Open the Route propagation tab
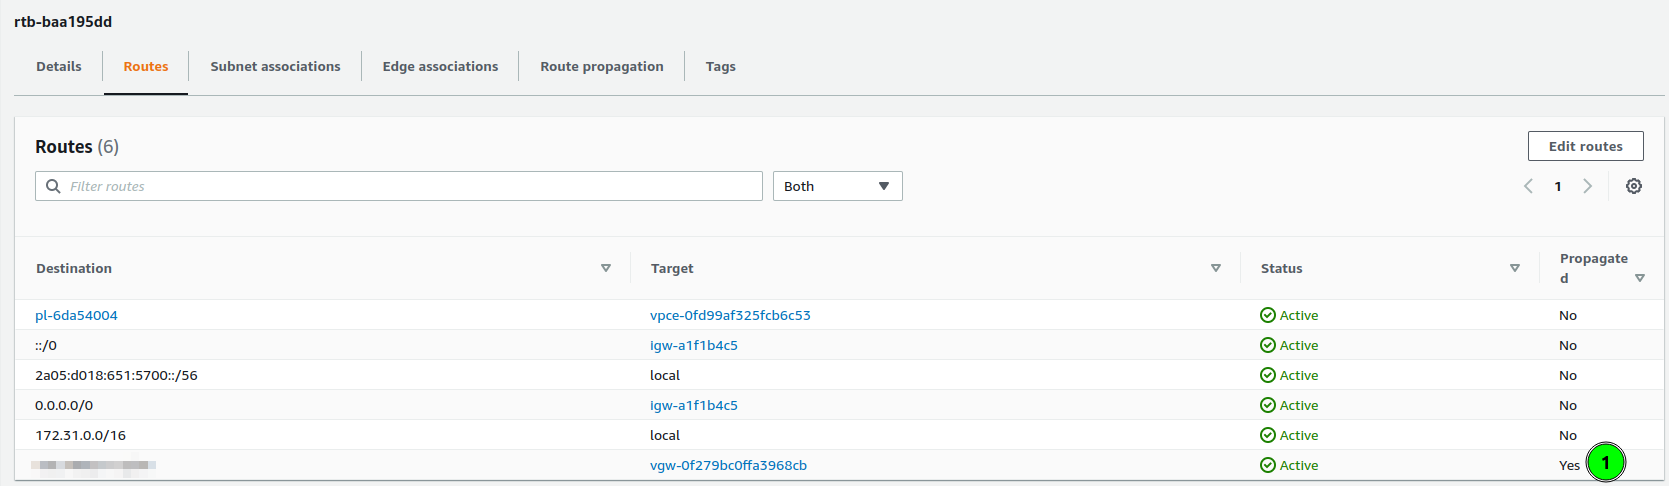 click(x=601, y=66)
